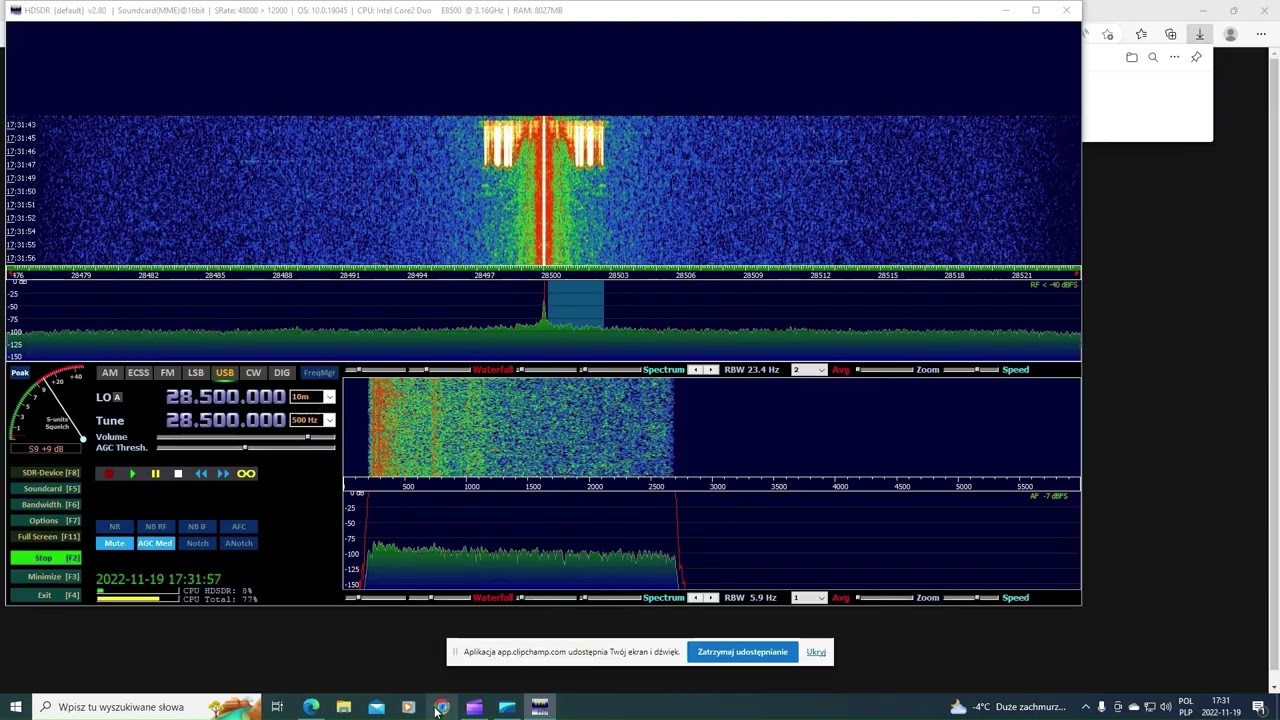This screenshot has height=720, width=1280.
Task: Start recording with the red record button
Action: point(109,474)
